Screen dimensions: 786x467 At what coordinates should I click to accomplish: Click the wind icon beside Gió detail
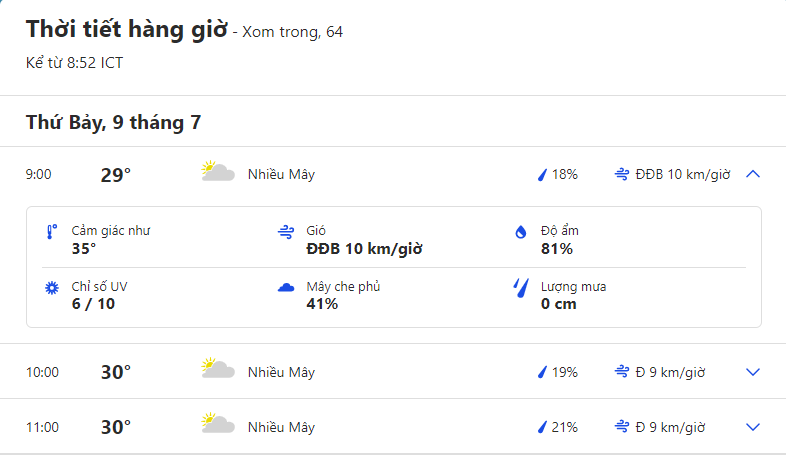click(286, 232)
